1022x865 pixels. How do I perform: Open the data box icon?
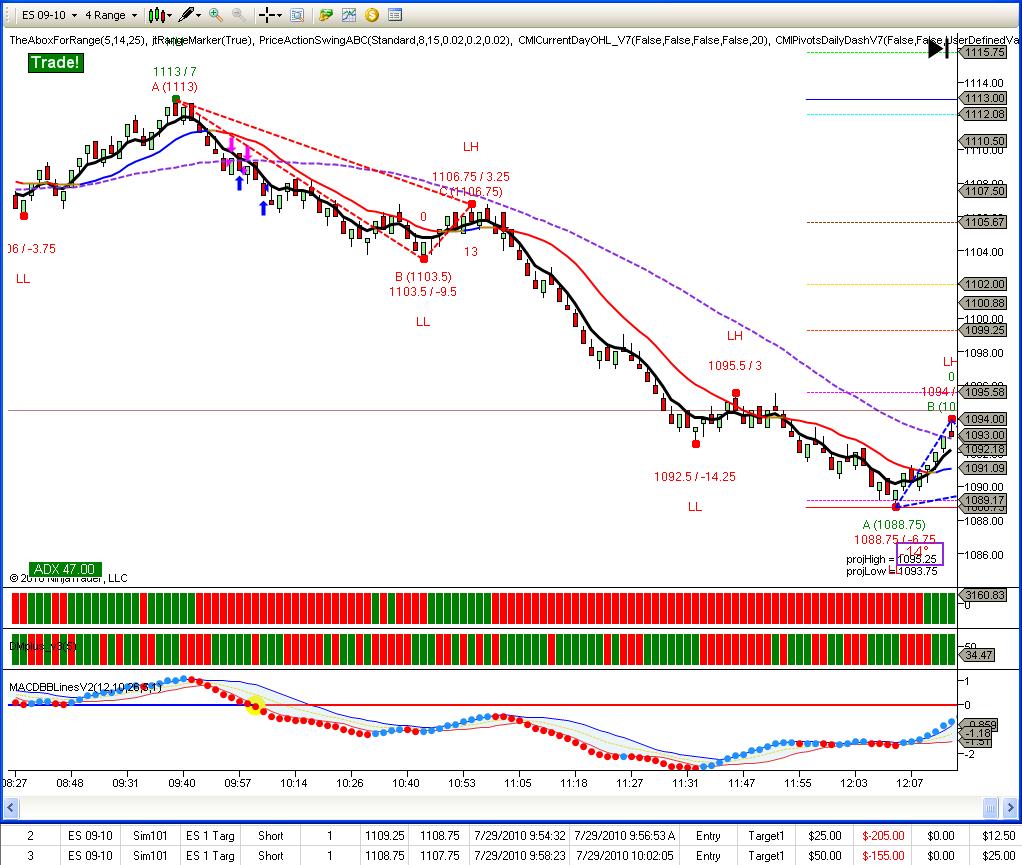click(x=297, y=15)
